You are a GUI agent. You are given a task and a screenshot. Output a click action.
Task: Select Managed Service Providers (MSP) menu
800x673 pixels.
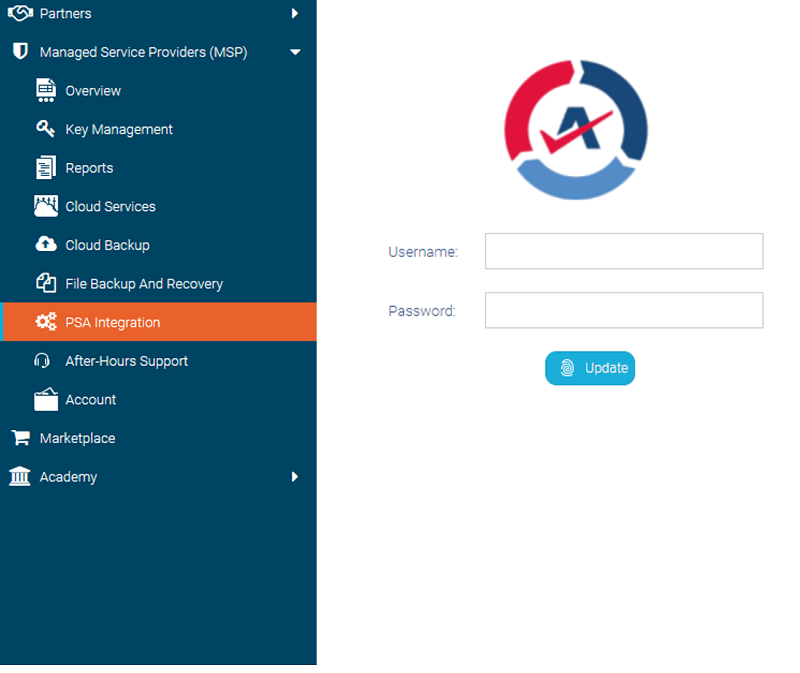click(x=158, y=52)
